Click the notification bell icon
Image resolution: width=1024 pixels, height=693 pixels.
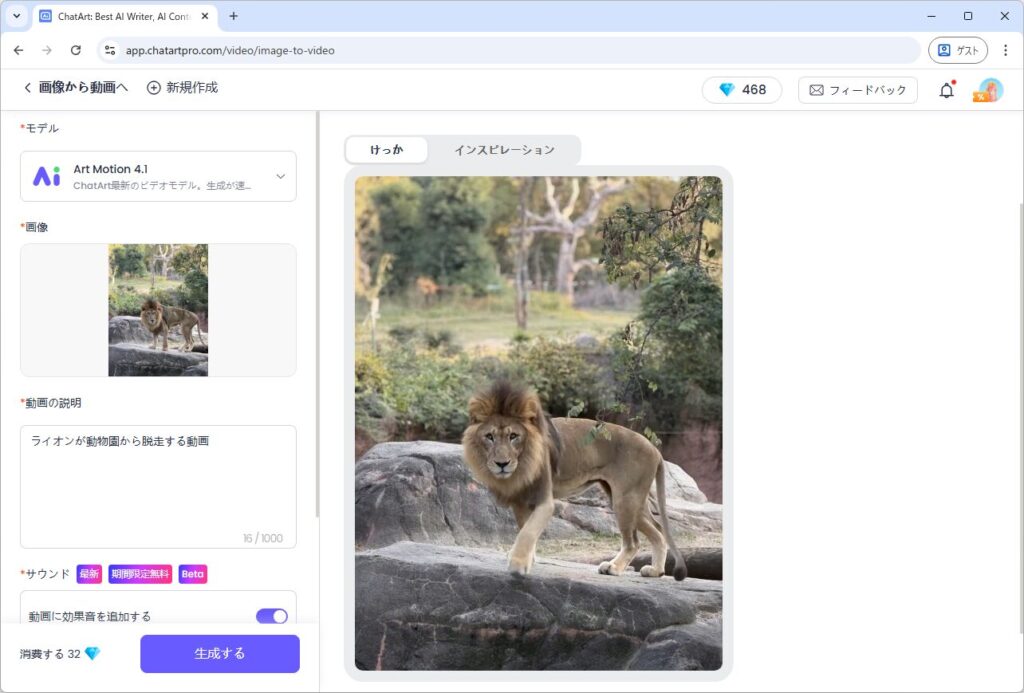946,90
